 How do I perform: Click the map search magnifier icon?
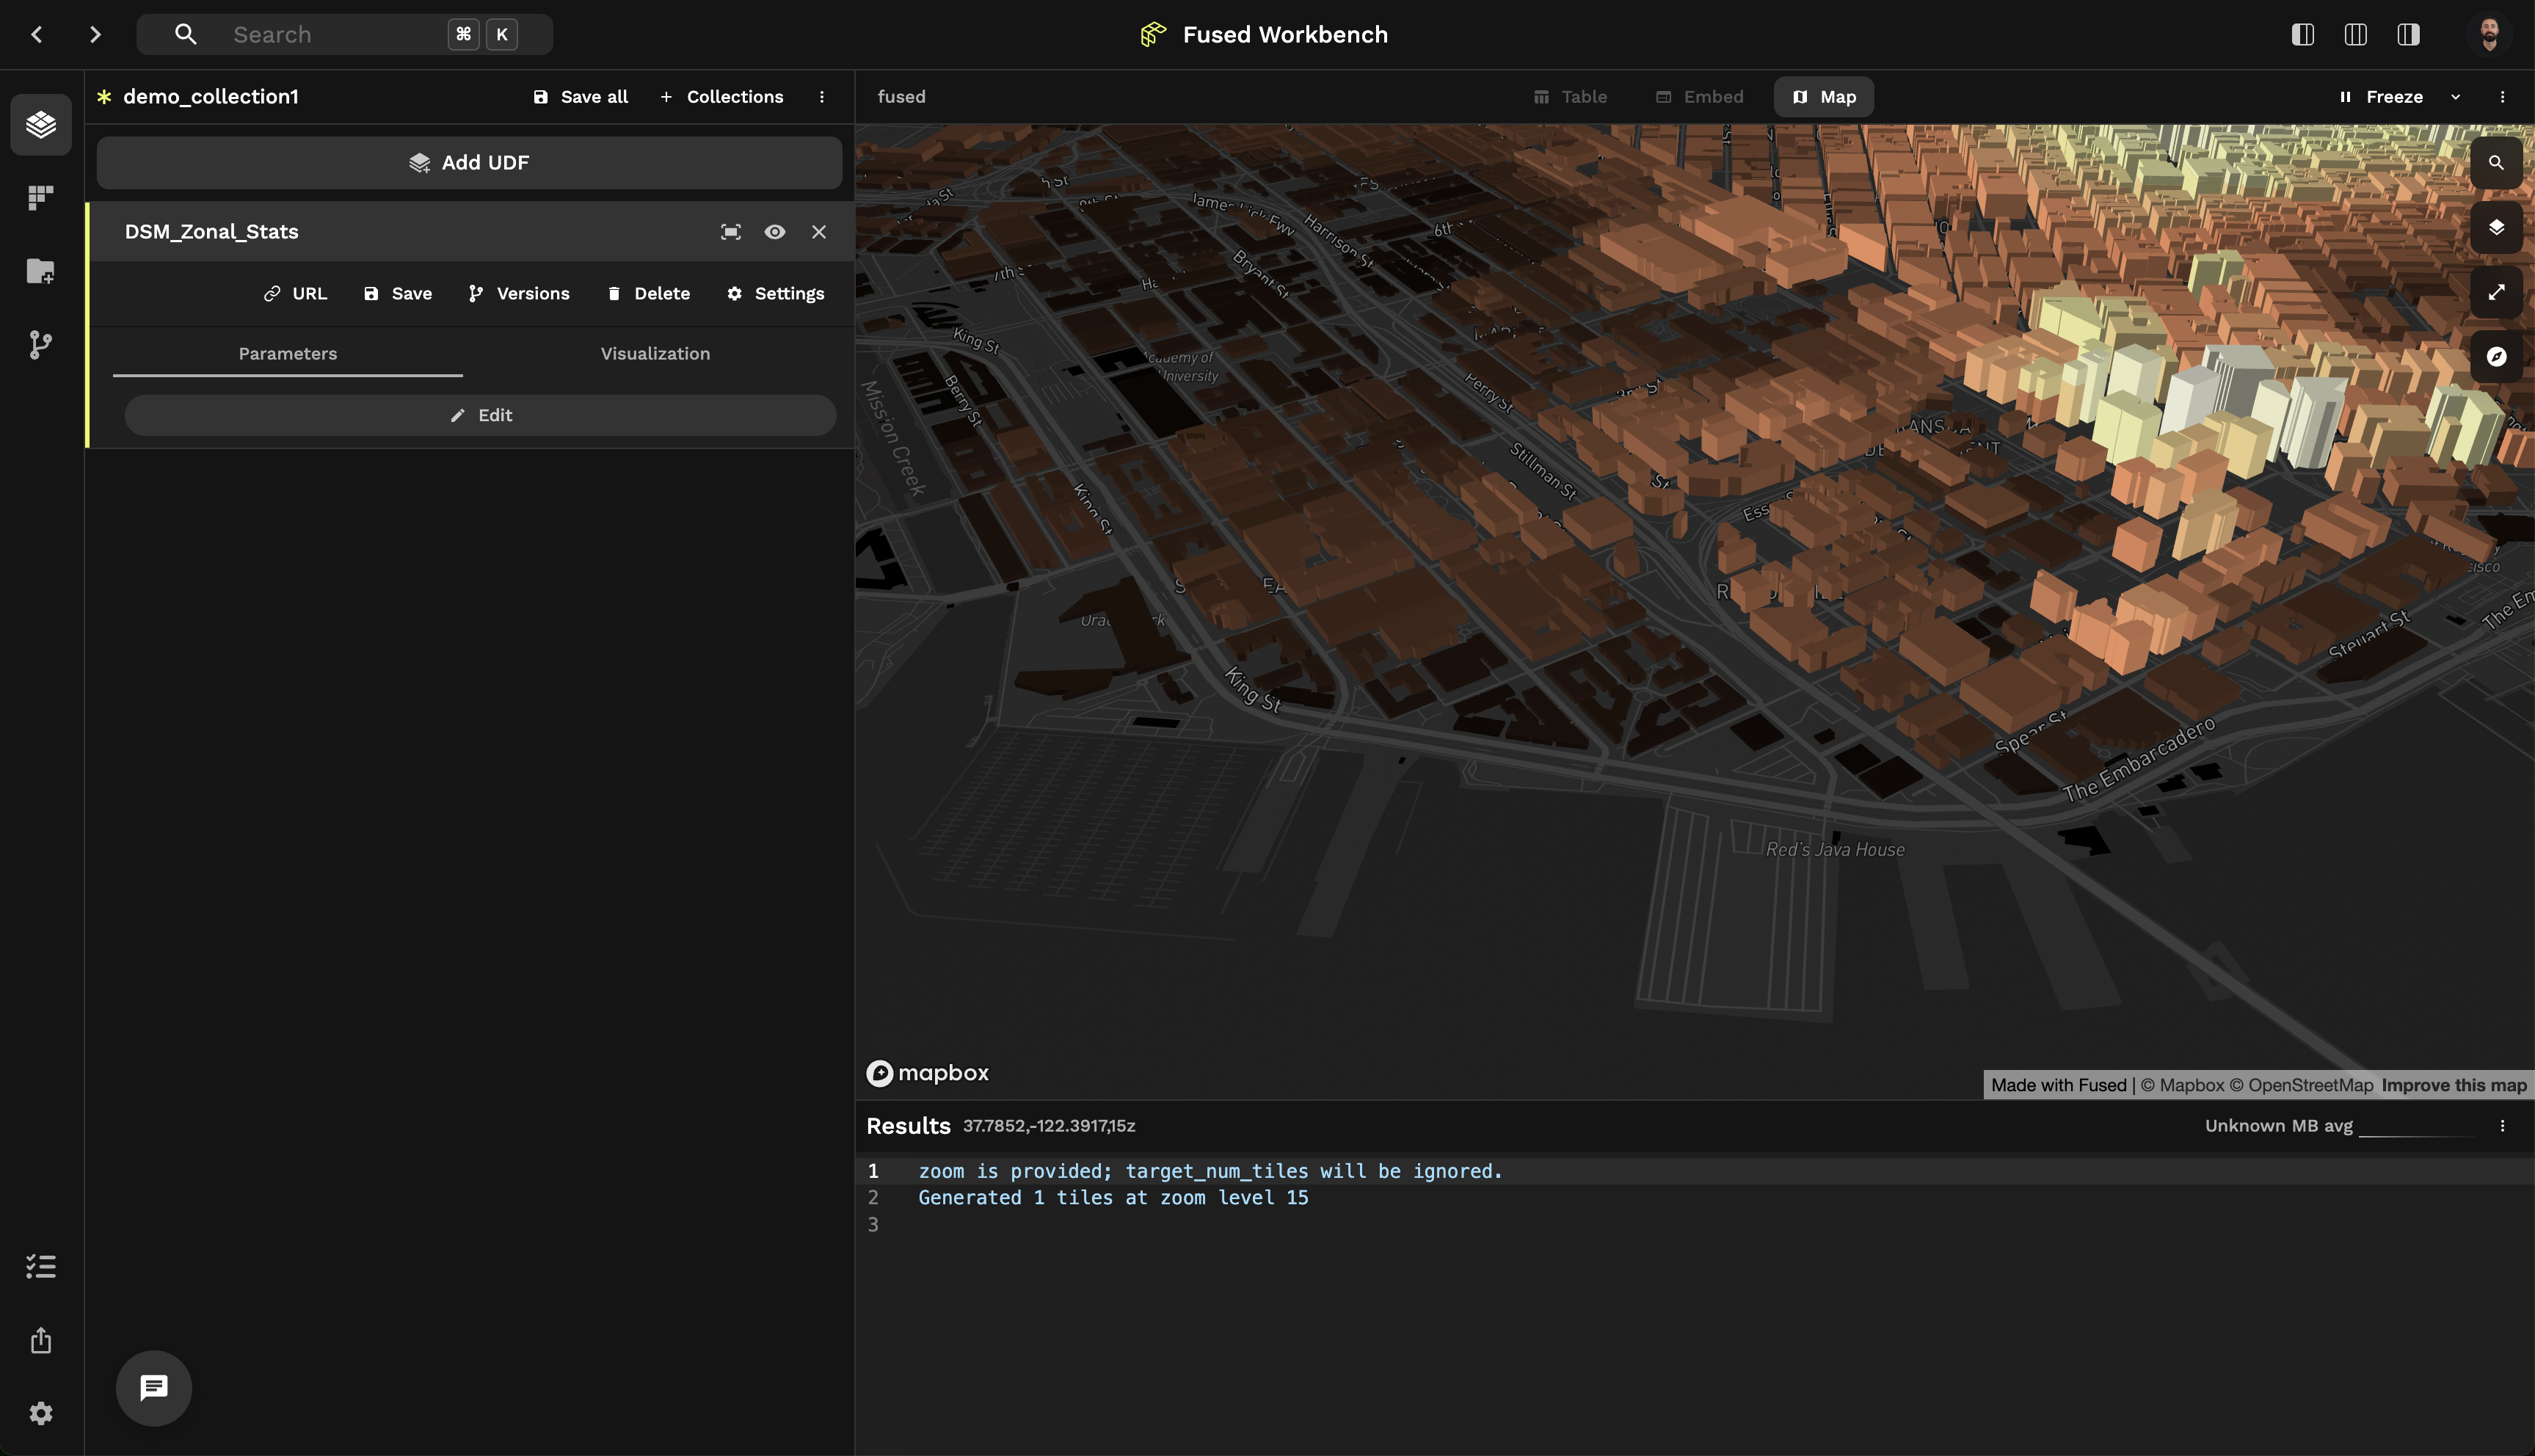2497,163
